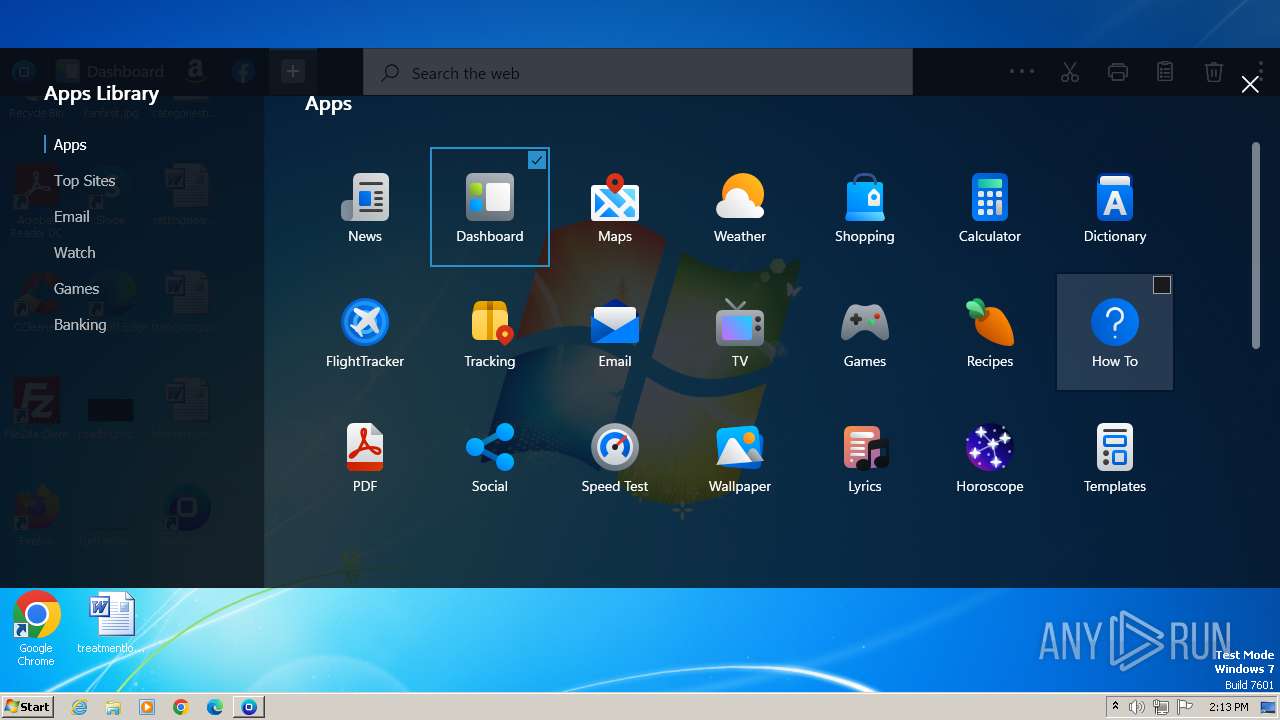Launch the PDF app
Viewport: 1280px width, 720px height.
pos(365,458)
